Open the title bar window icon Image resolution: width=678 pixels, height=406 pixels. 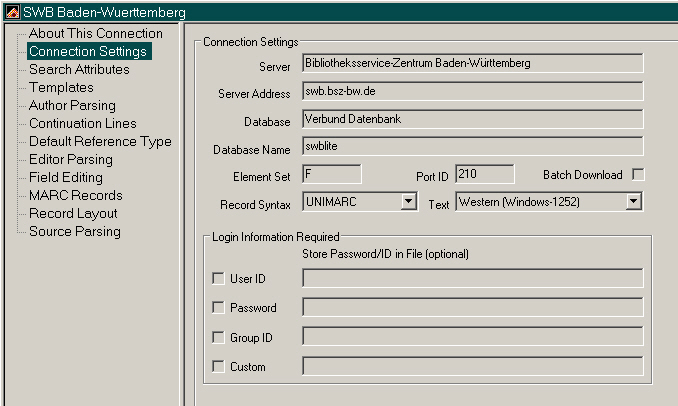click(x=11, y=11)
